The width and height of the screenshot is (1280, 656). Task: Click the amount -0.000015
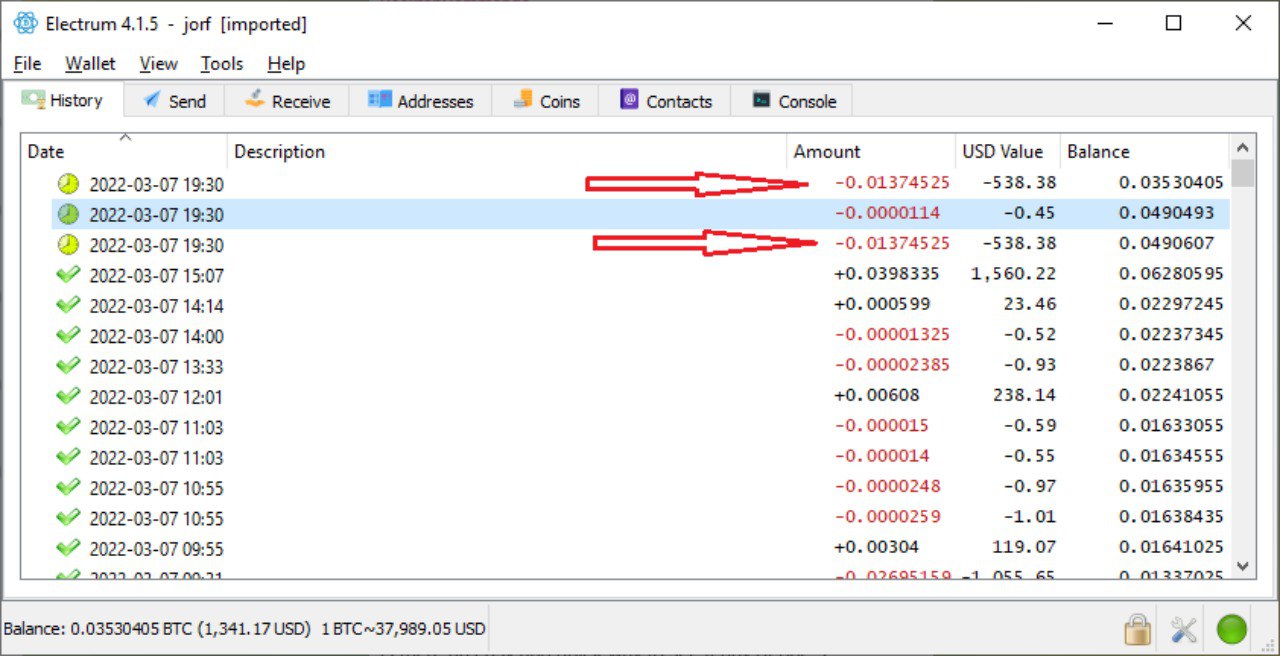tap(882, 426)
